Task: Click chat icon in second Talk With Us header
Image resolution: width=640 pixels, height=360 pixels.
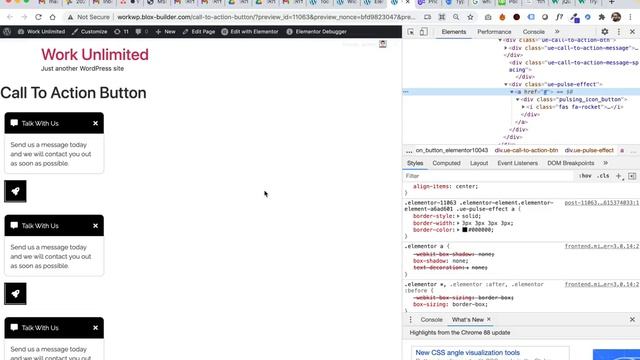Action: tap(14, 225)
